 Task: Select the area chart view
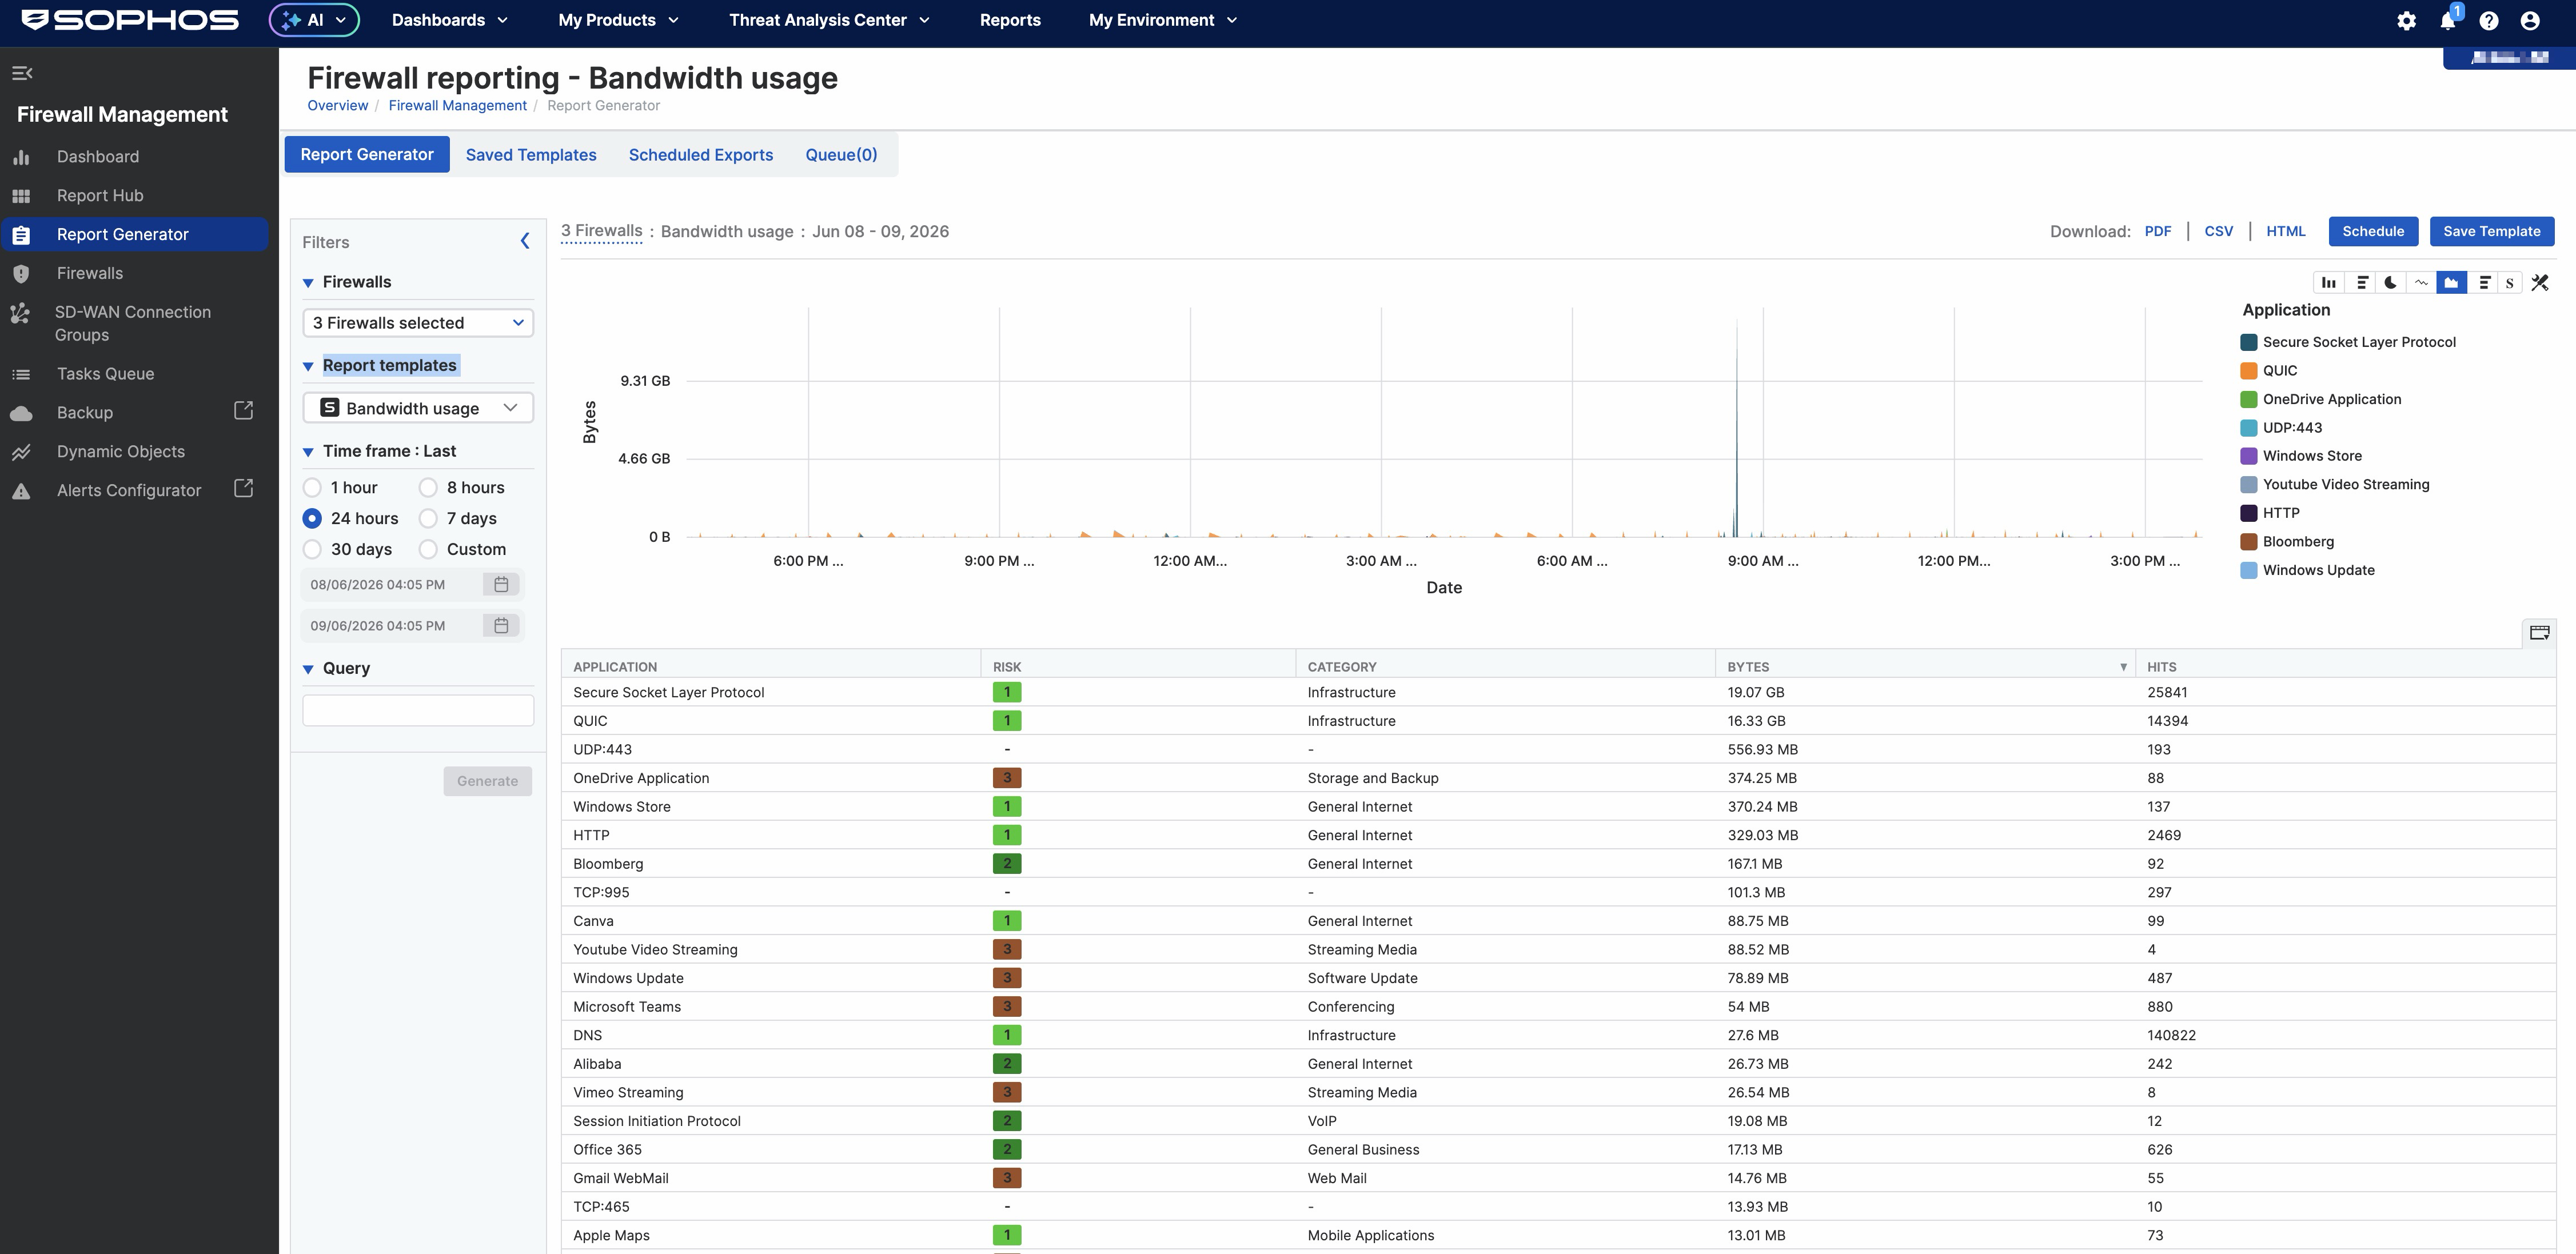(x=2451, y=283)
